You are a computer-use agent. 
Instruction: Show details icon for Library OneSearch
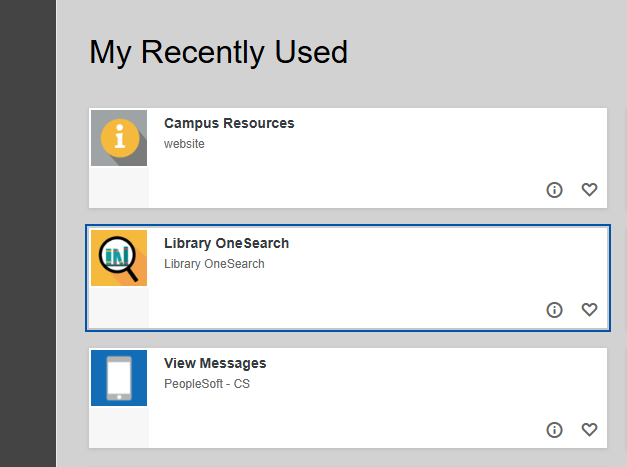(555, 310)
